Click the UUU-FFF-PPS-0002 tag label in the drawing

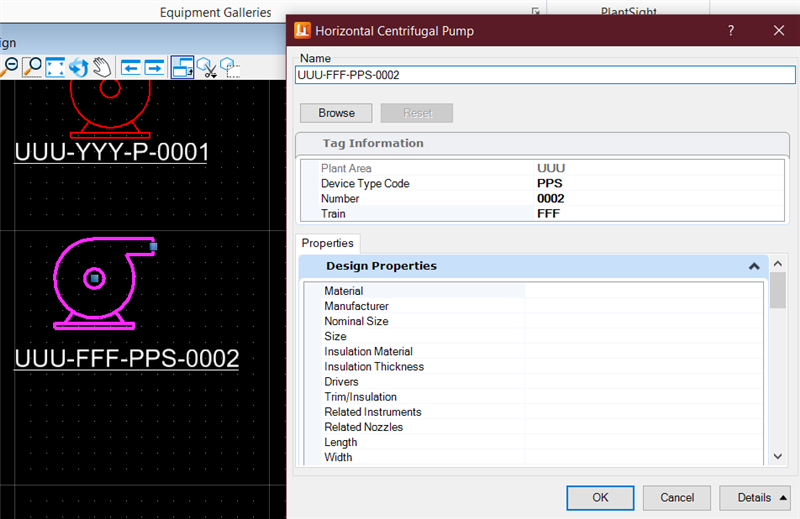pos(127,359)
